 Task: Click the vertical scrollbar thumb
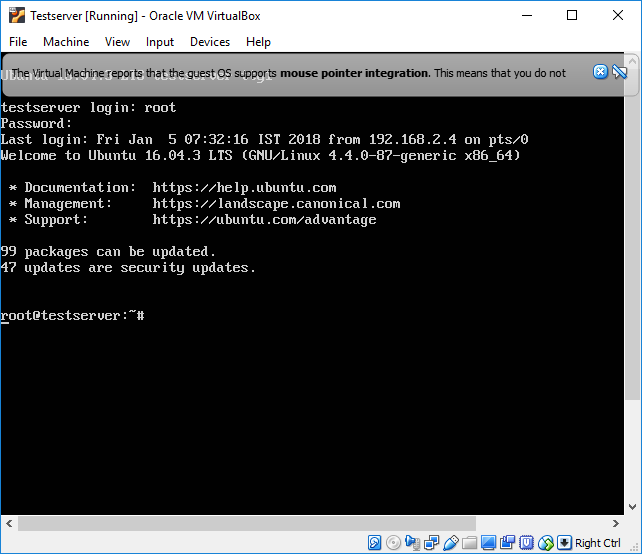(x=633, y=235)
